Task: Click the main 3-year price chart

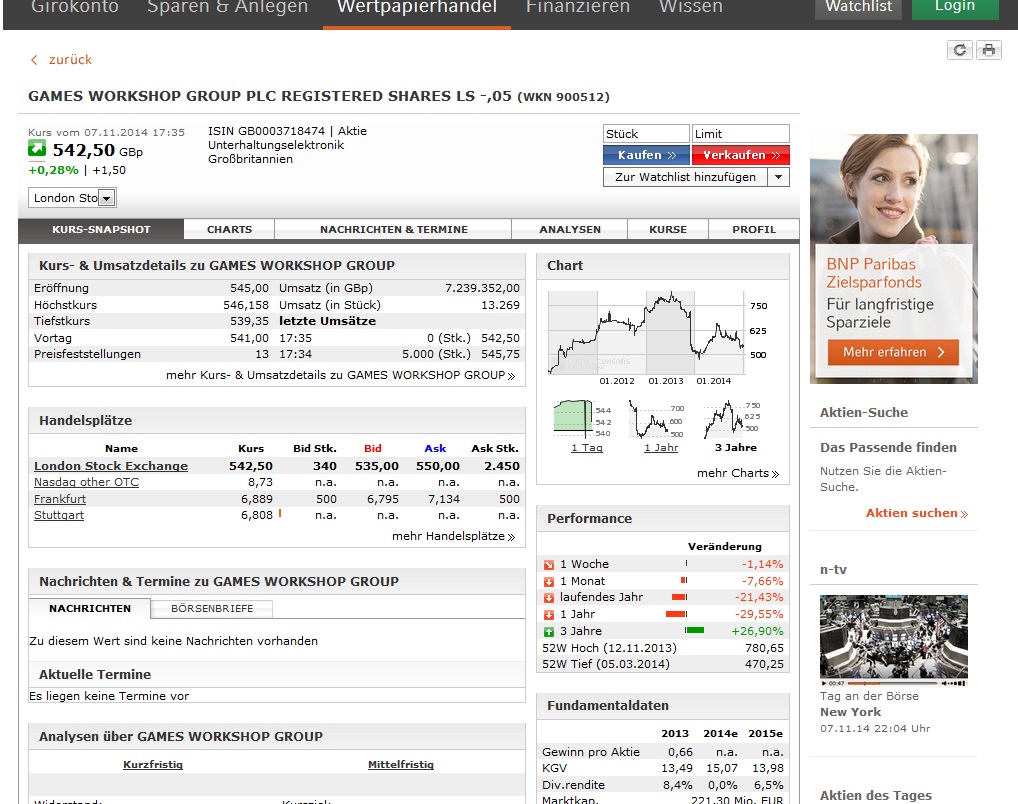Action: [658, 337]
